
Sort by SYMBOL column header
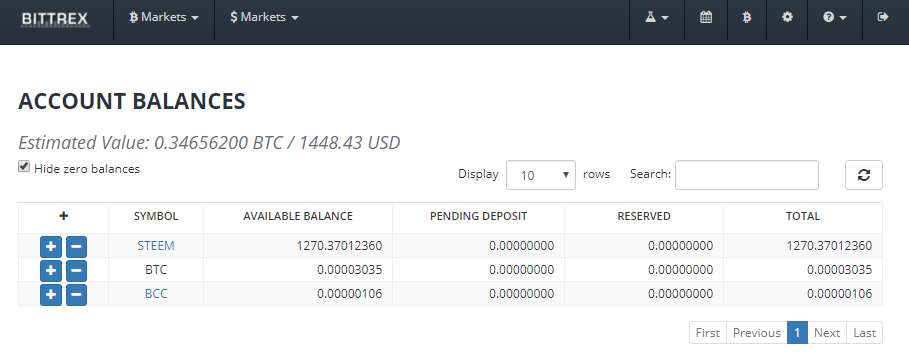(156, 216)
